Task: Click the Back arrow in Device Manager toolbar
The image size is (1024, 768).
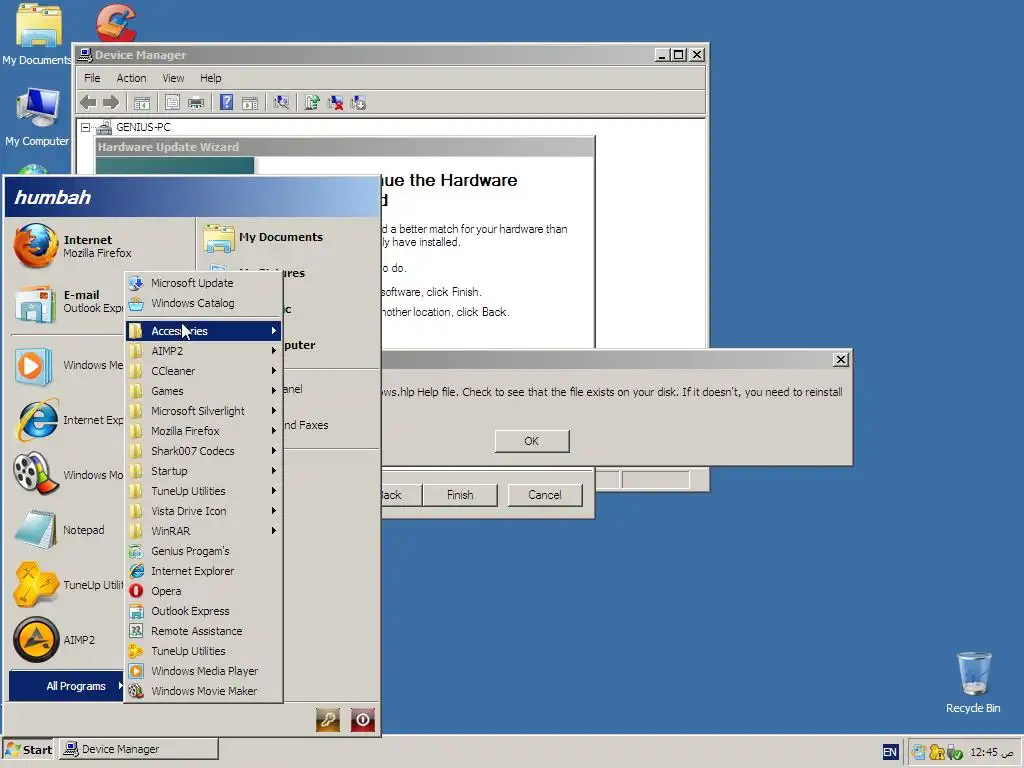Action: pos(88,103)
